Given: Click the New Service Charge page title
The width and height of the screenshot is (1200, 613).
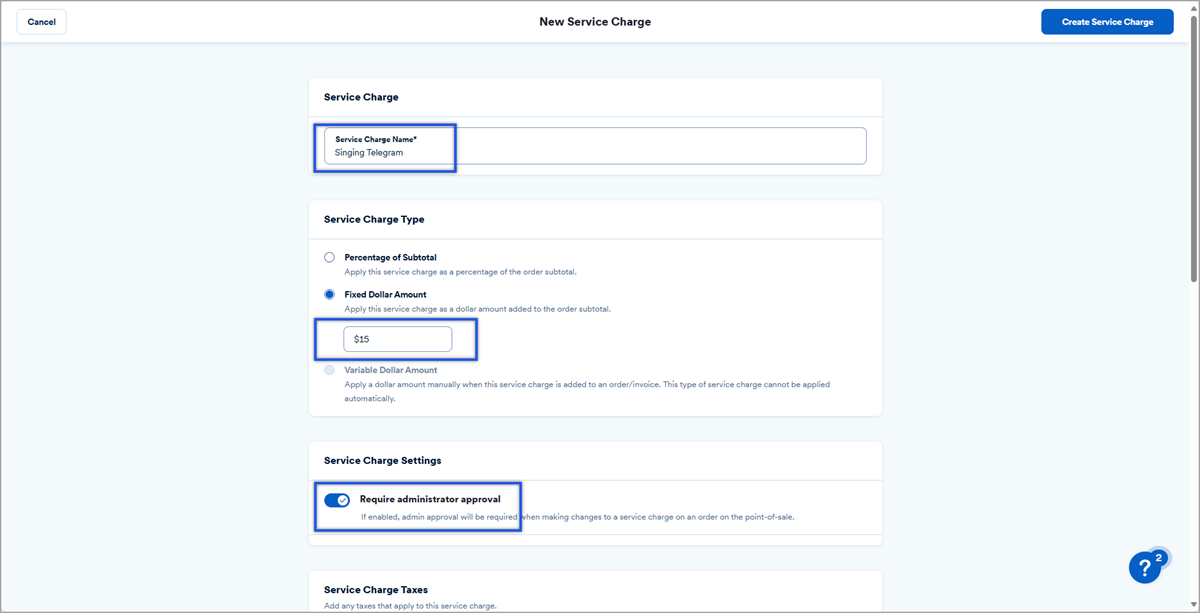Looking at the screenshot, I should pyautogui.click(x=595, y=21).
